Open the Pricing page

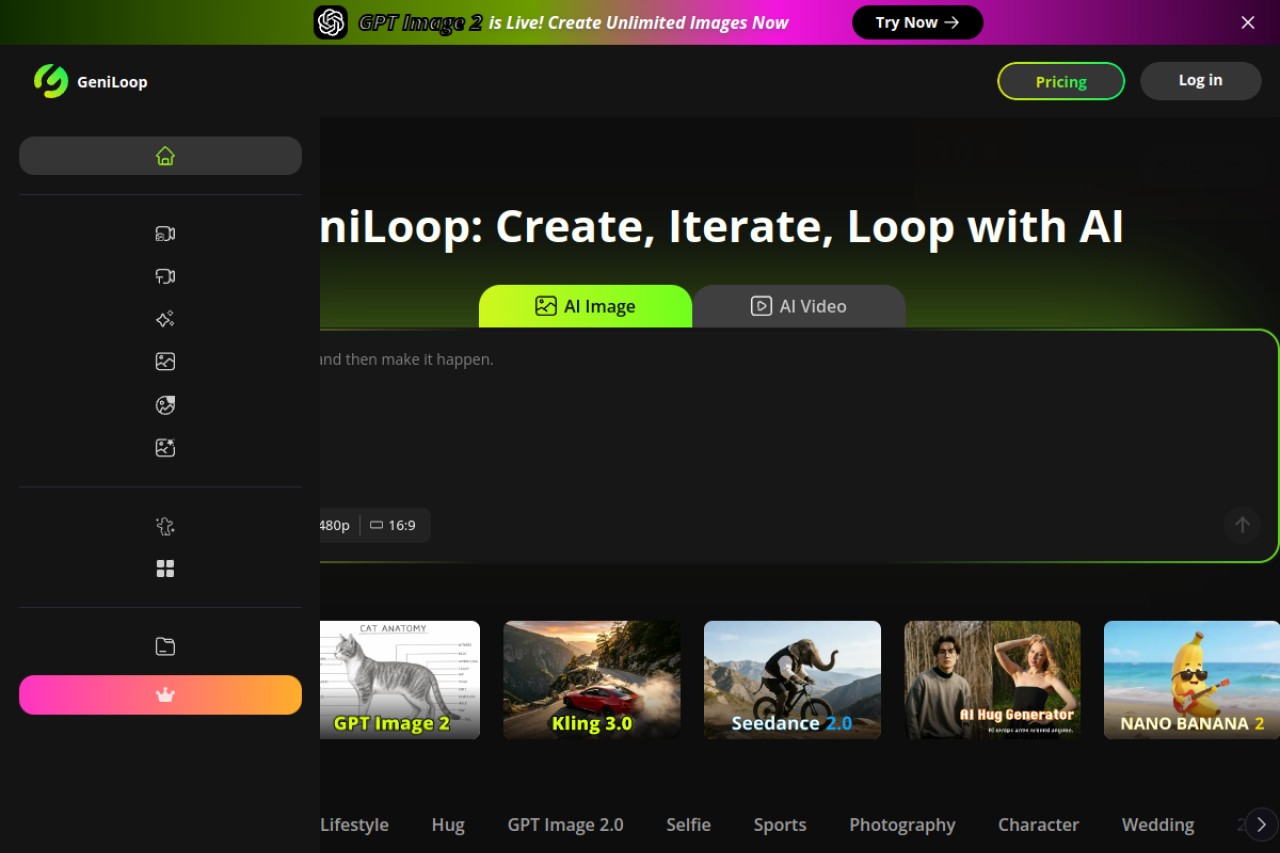coord(1061,82)
